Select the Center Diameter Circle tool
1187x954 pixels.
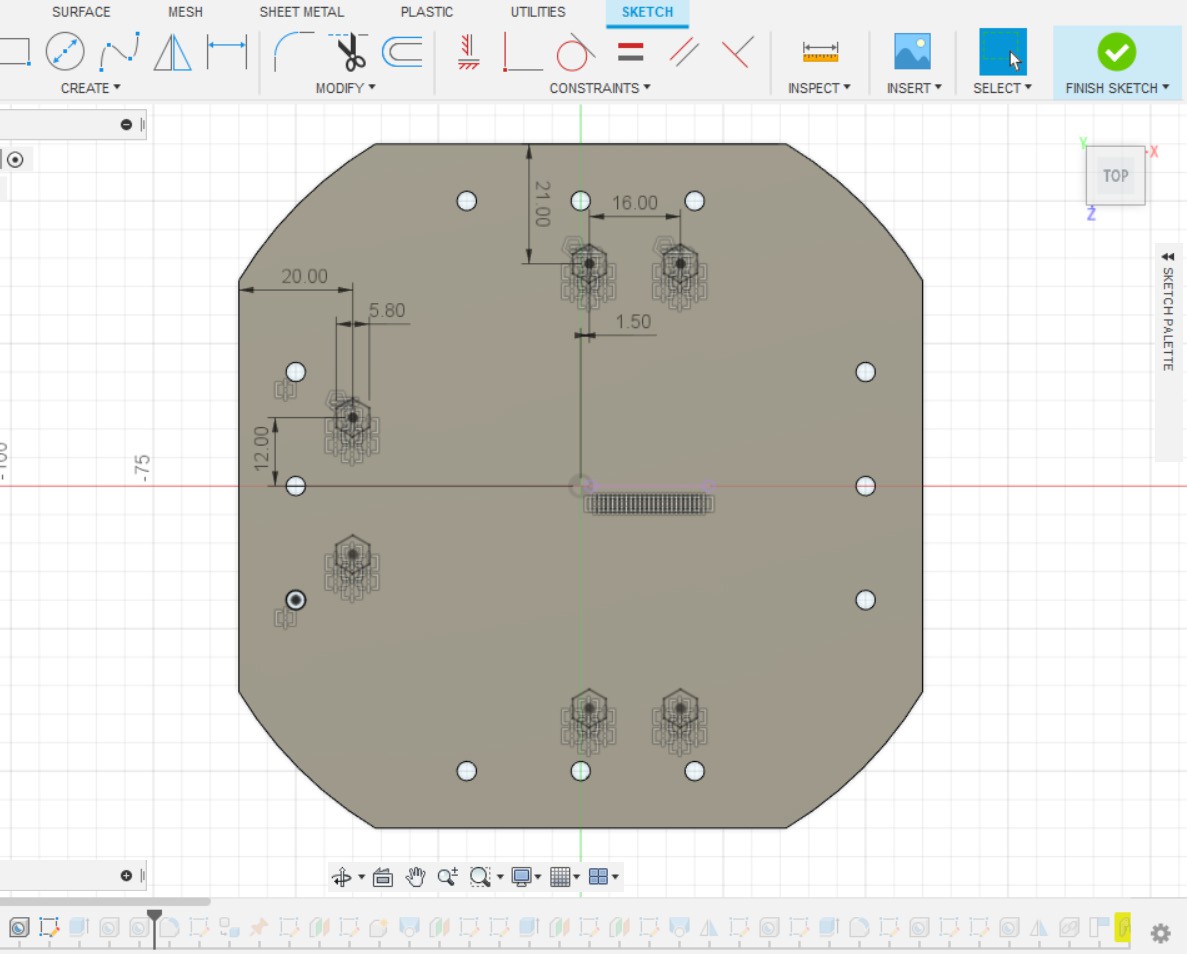coord(65,51)
